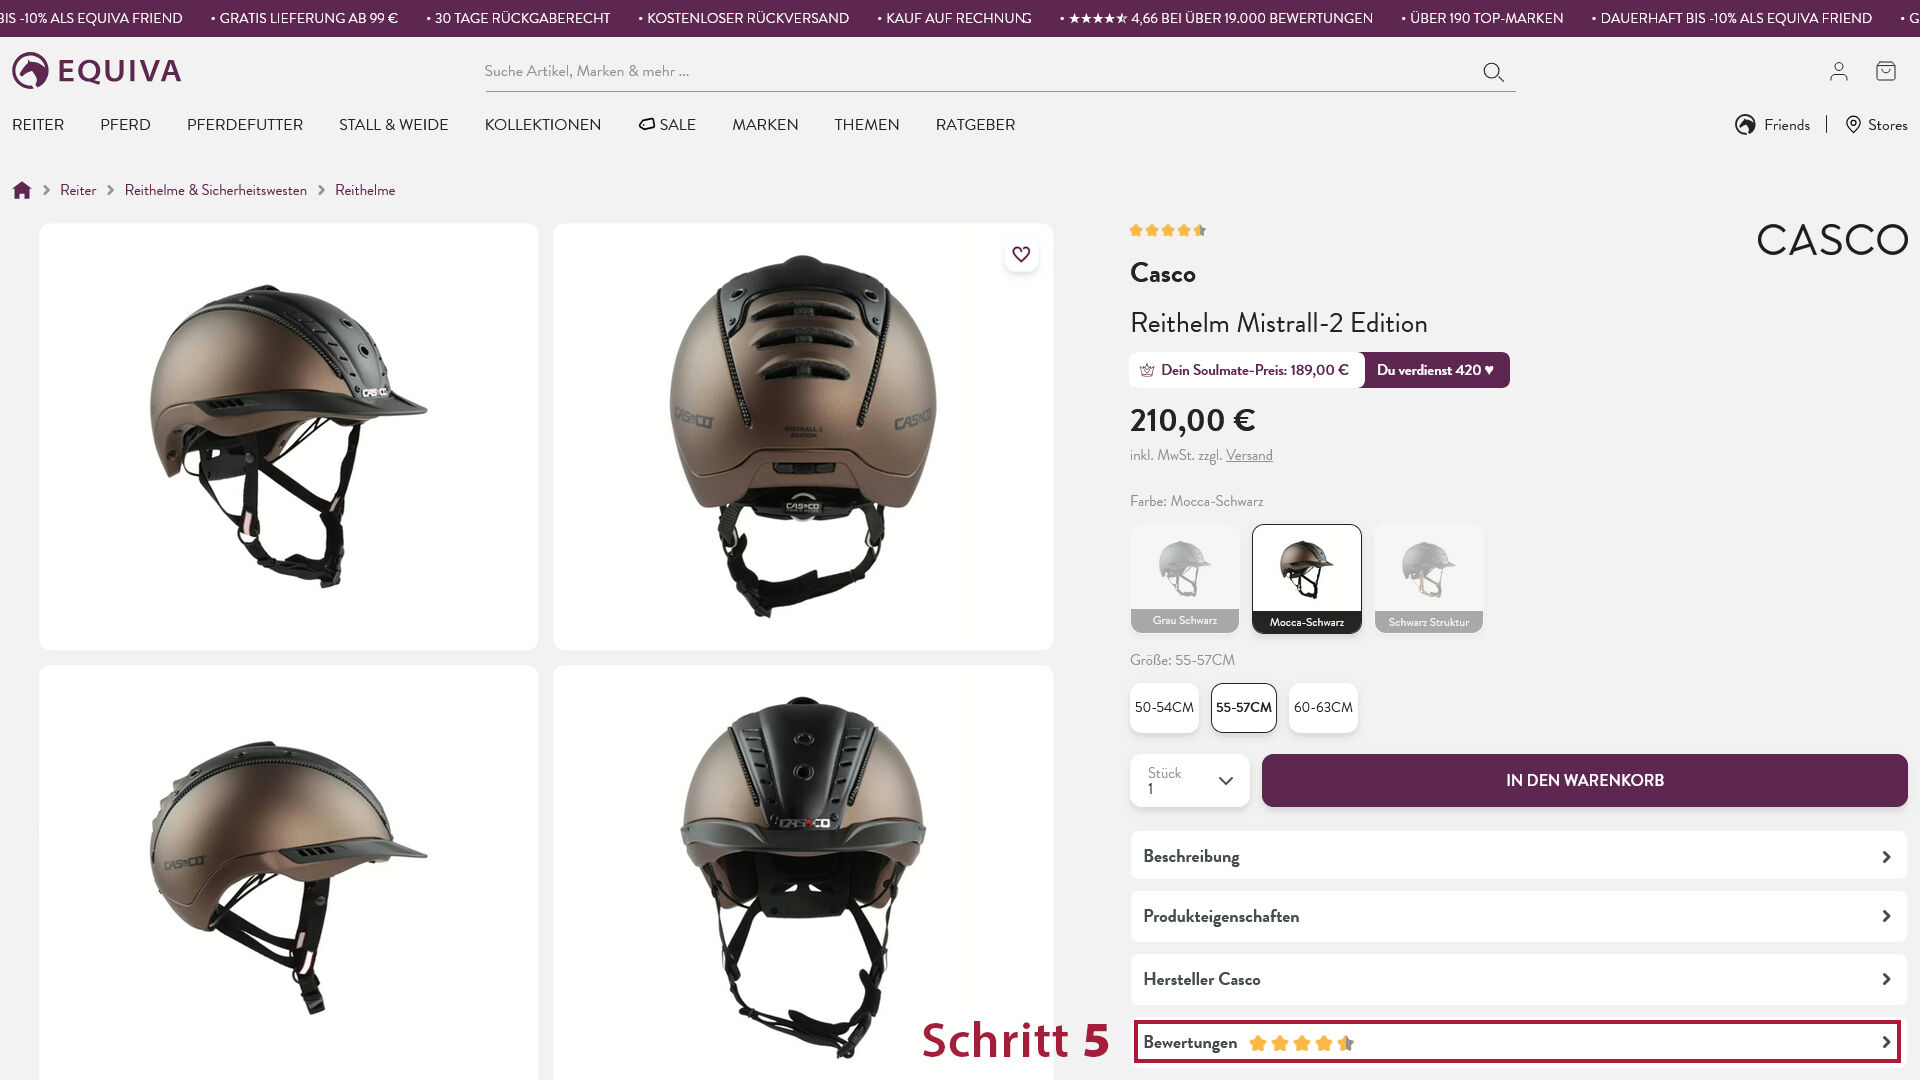Follow the Versand link
Screen dimensions: 1920x1080
(1249, 455)
